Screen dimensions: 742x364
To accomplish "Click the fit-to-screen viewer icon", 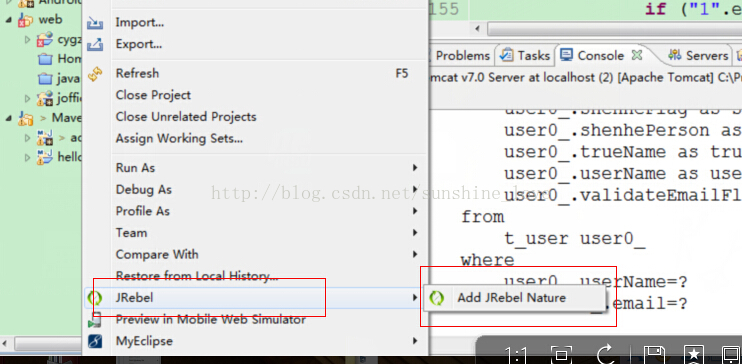I will coord(561,355).
